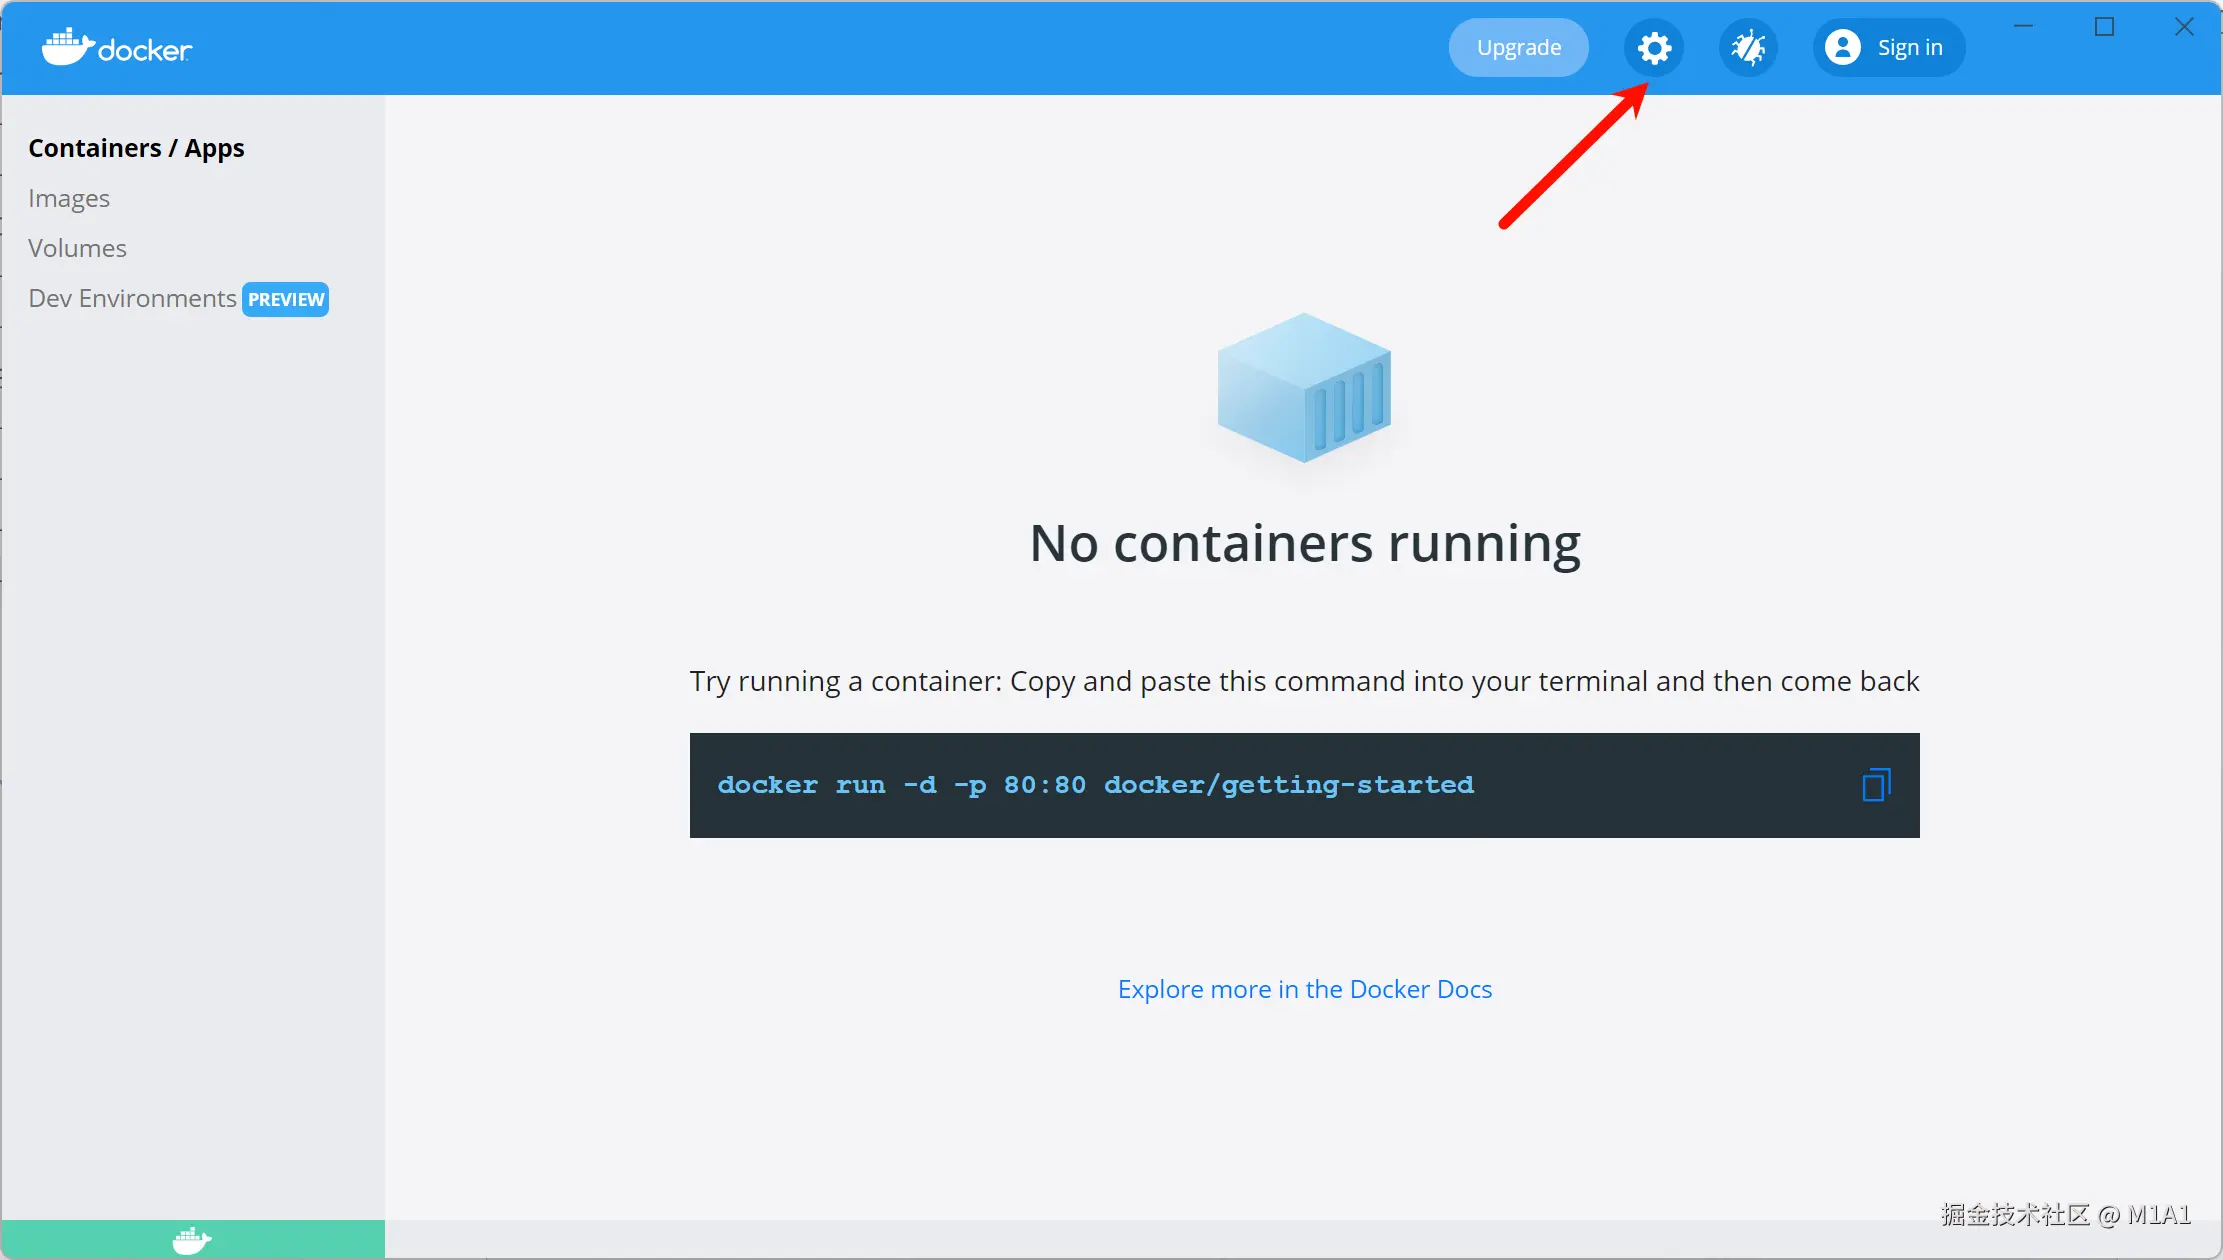2223x1260 pixels.
Task: Minimize the Docker Desktop window
Action: pos(2023,27)
